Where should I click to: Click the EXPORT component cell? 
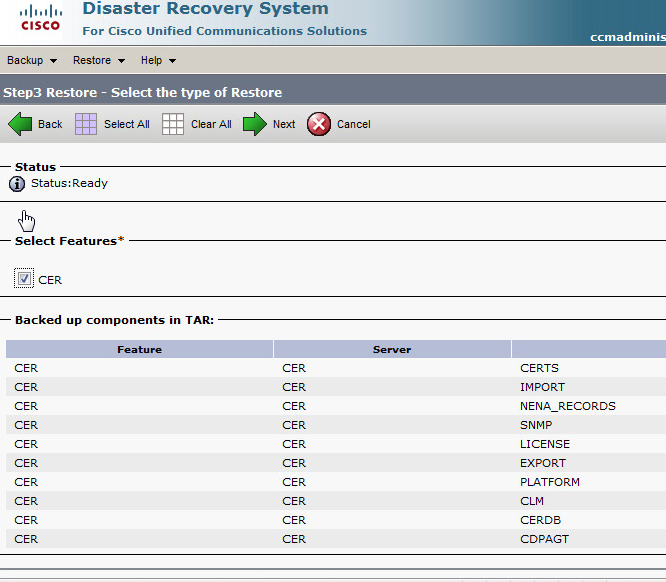tap(543, 463)
